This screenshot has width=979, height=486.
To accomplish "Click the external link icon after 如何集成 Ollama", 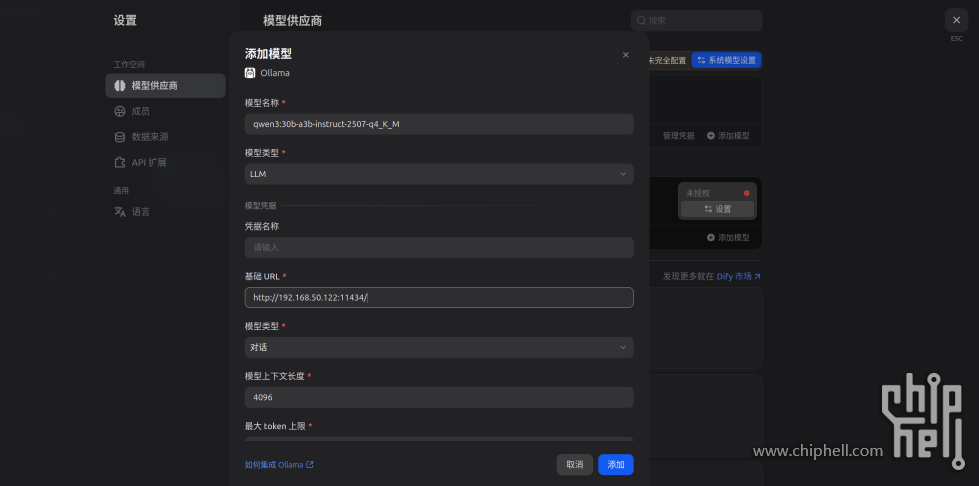I will click(x=310, y=465).
